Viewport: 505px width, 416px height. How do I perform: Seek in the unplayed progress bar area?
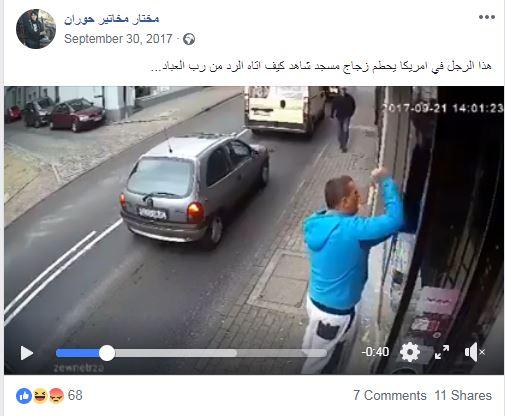(x=220, y=353)
